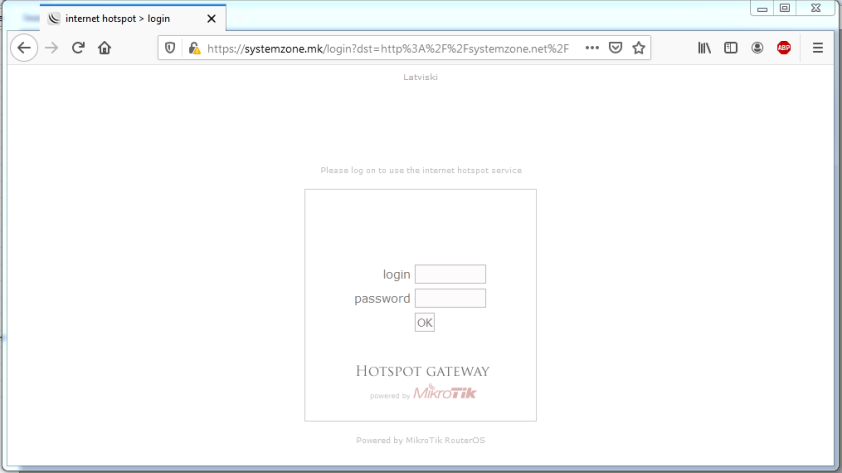Bookmark this page with star

click(x=638, y=48)
